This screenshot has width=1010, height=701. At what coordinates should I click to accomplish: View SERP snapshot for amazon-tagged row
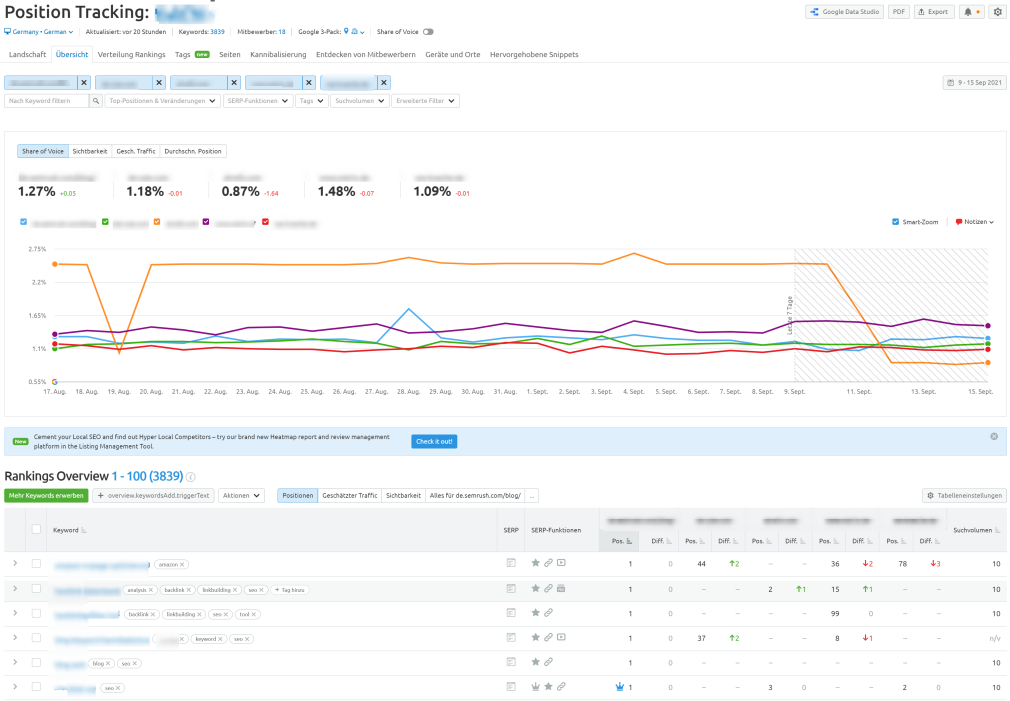click(x=511, y=563)
